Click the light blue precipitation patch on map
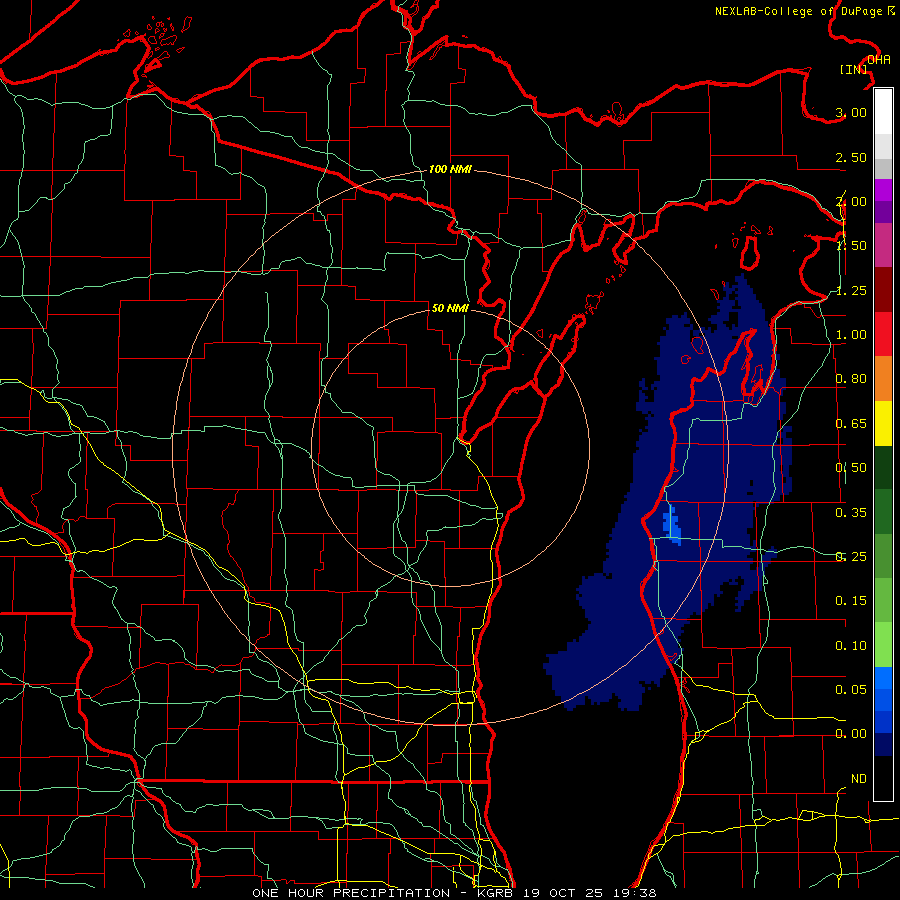Viewport: 900px width, 900px height. tap(672, 526)
